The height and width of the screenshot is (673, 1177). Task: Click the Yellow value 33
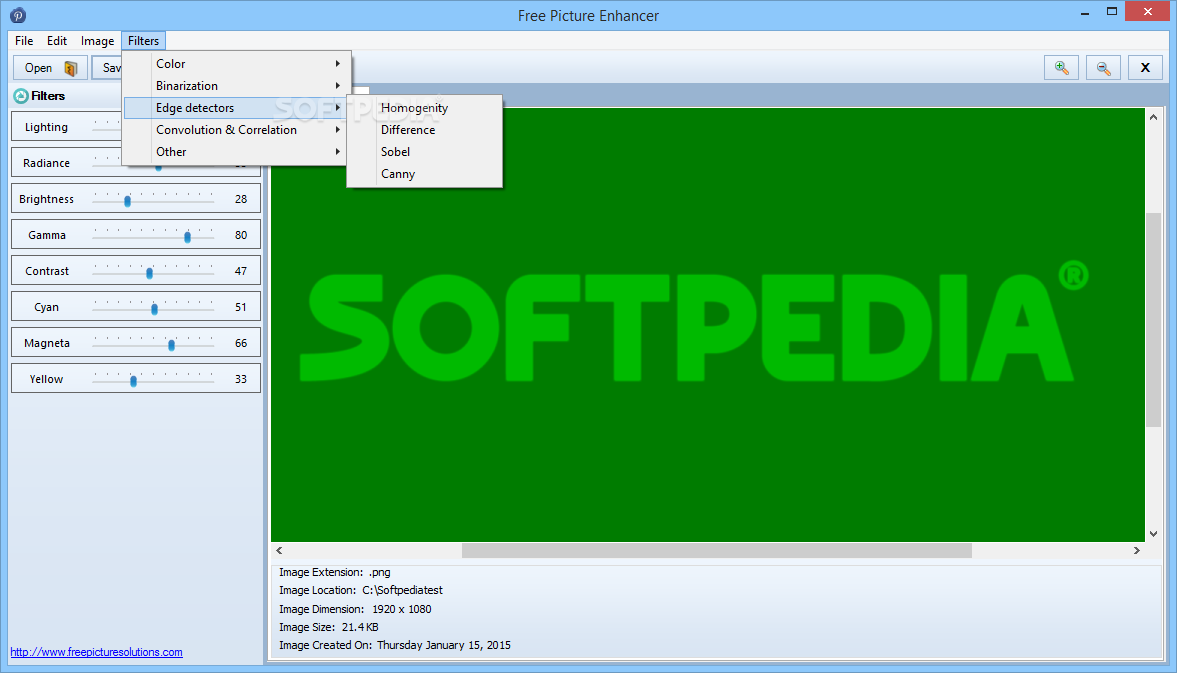pyautogui.click(x=241, y=379)
